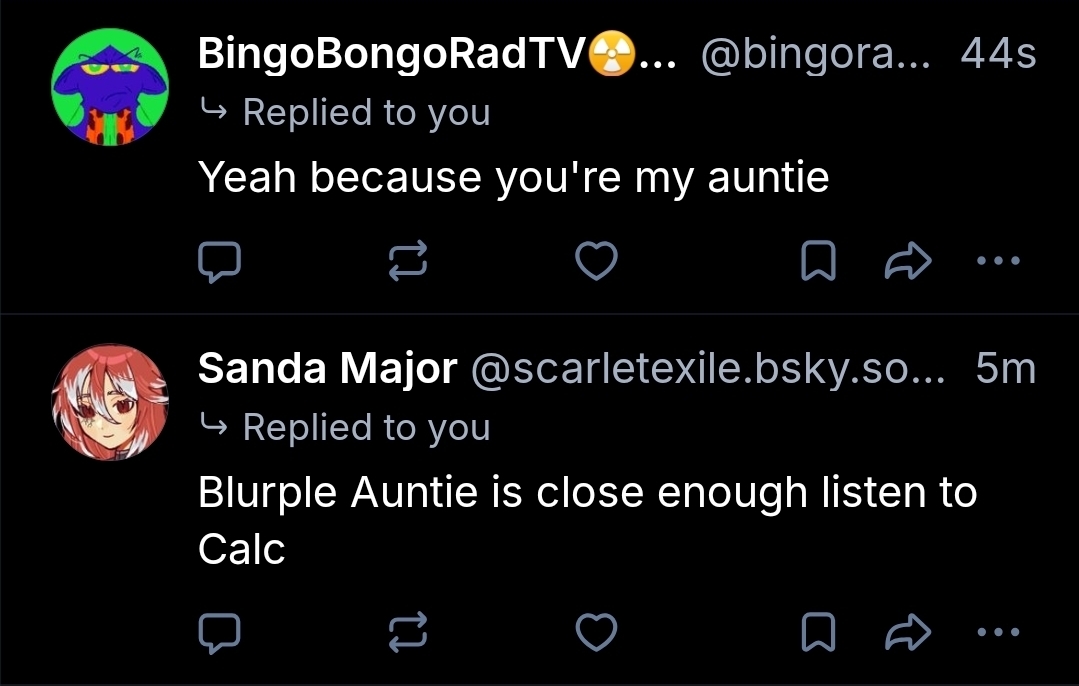Like Sanda Major's post
This screenshot has width=1079, height=686.
click(597, 632)
